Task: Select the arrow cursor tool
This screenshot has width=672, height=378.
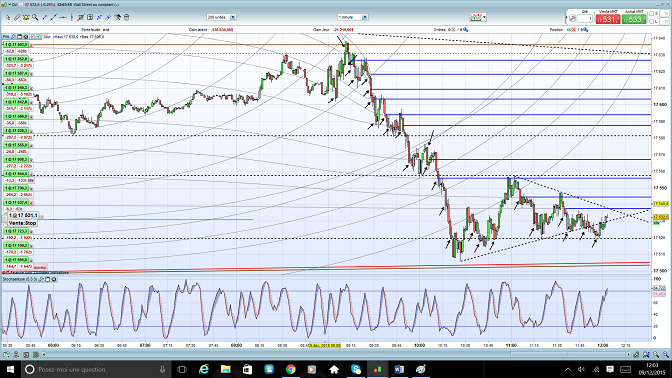Action: pos(8,18)
